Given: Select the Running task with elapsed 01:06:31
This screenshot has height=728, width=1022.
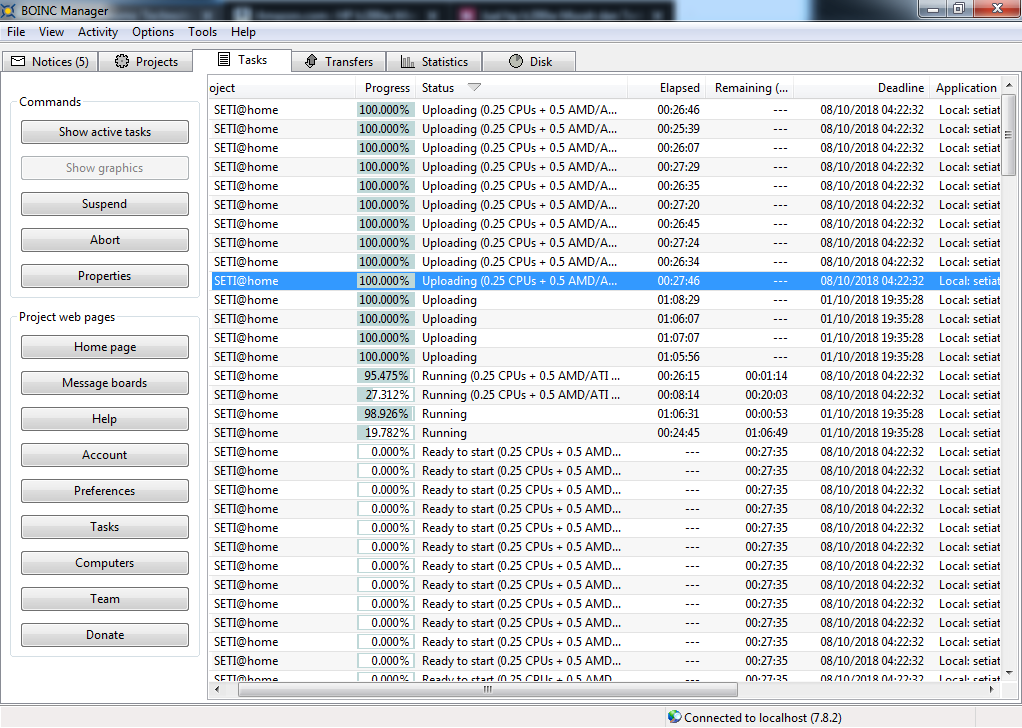Looking at the screenshot, I should point(605,413).
